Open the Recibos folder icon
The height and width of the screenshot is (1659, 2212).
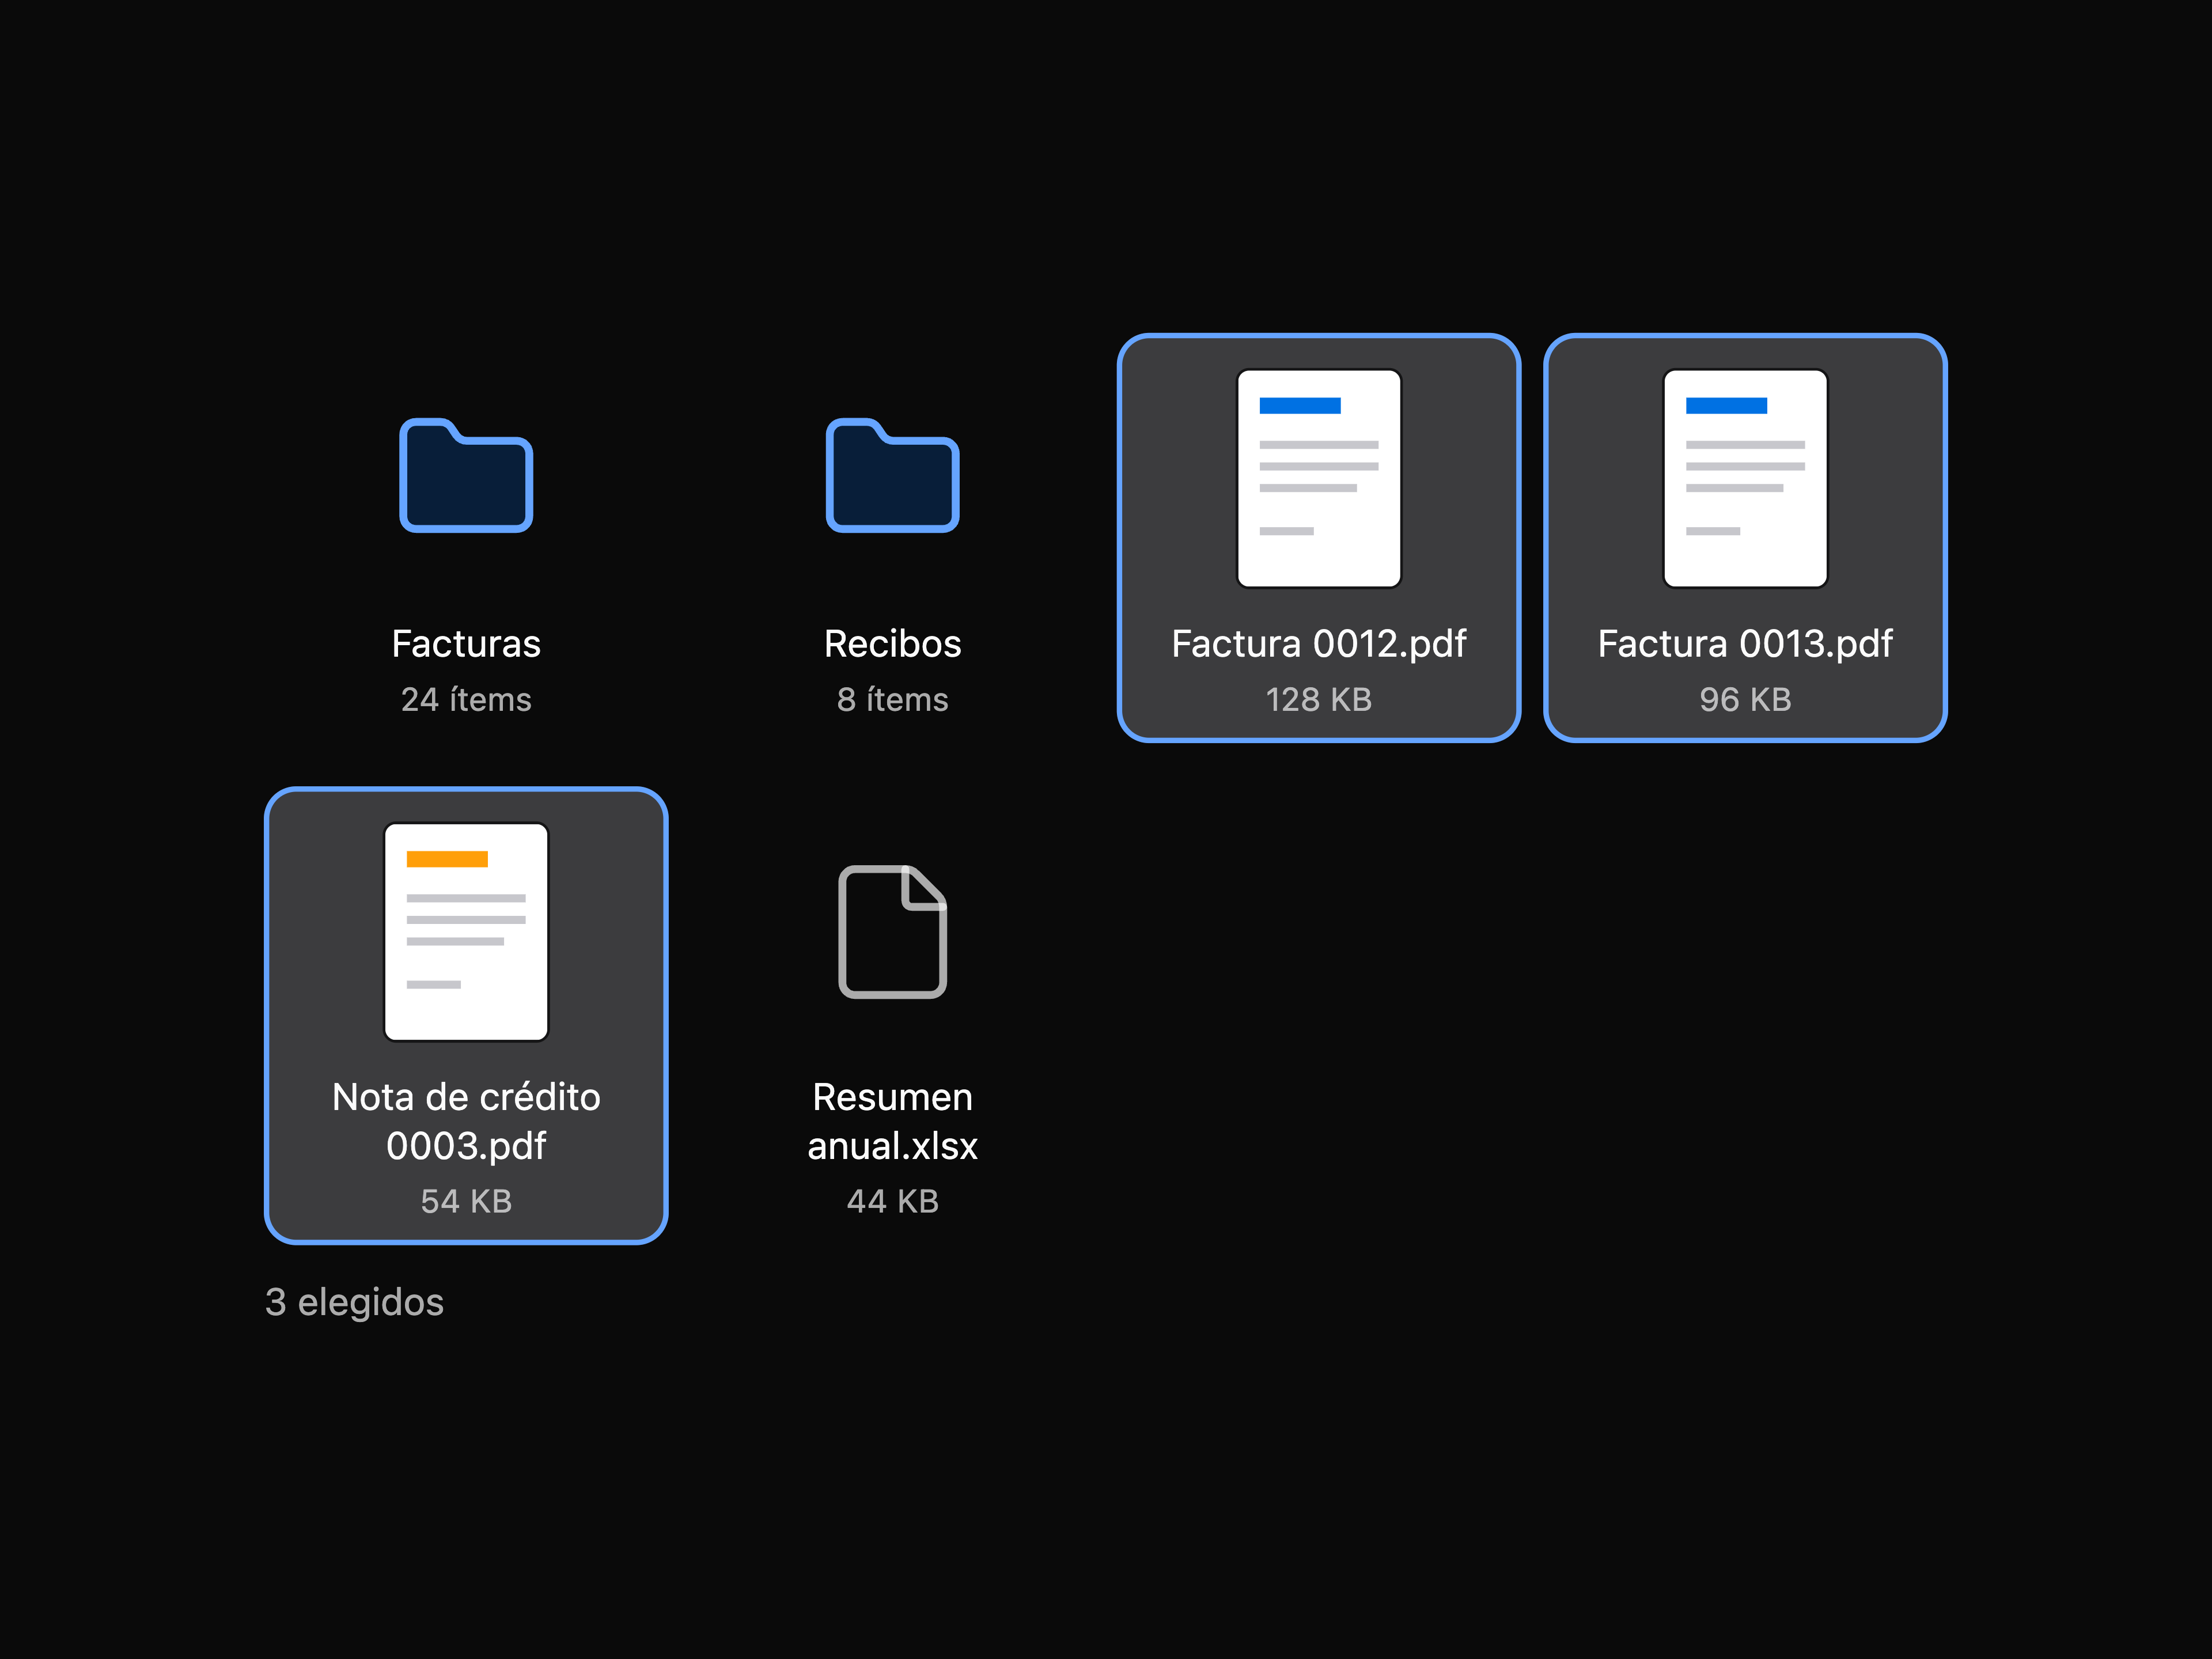click(892, 476)
